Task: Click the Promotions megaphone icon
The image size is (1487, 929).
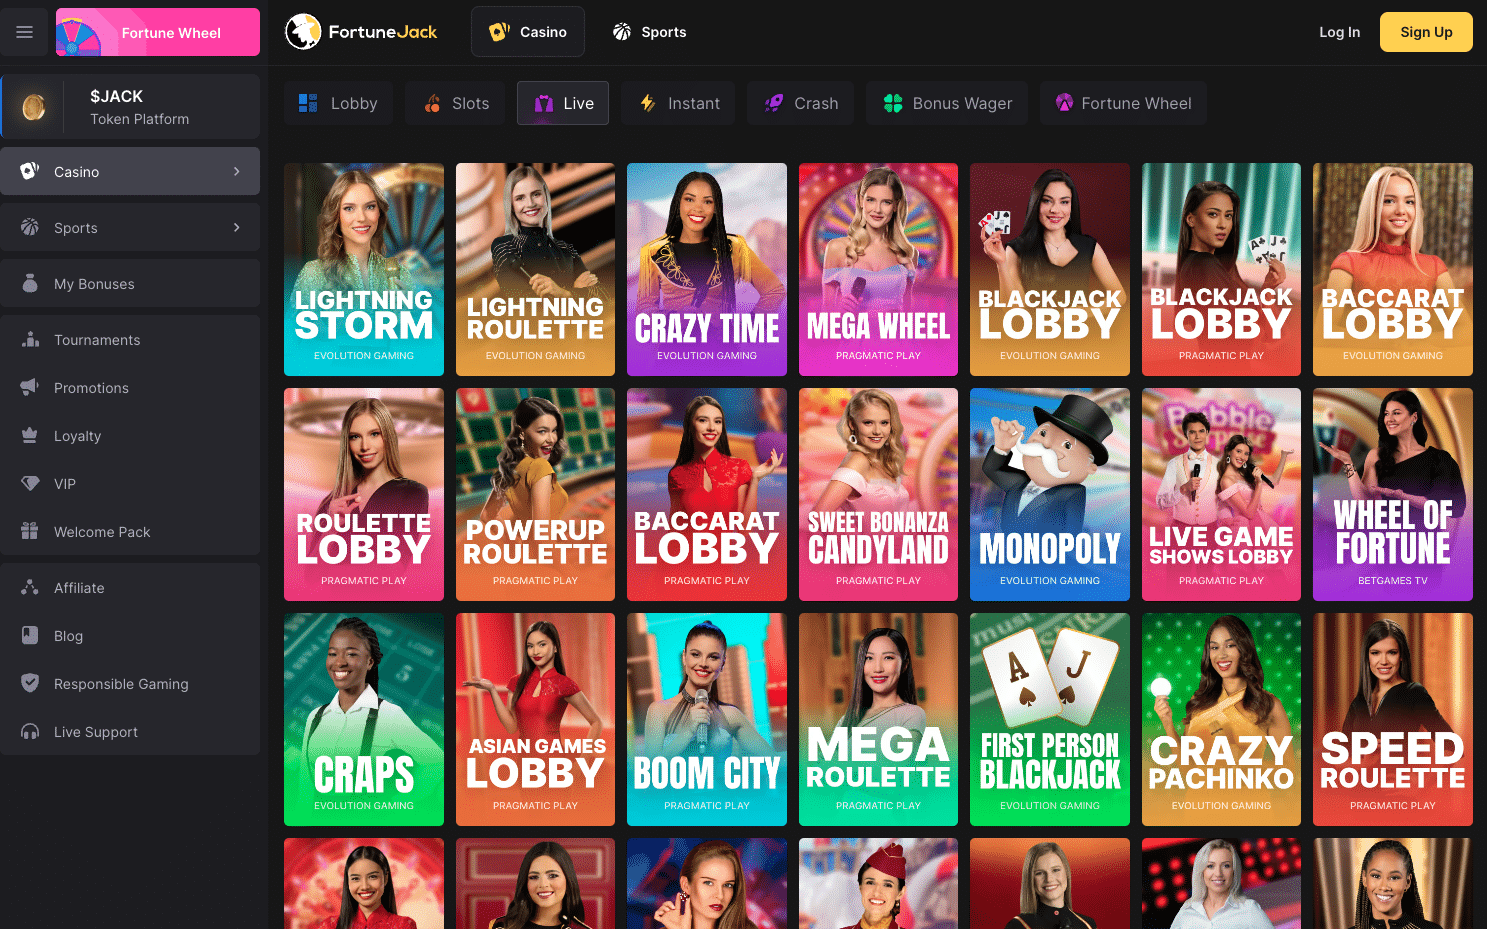Action: (30, 387)
